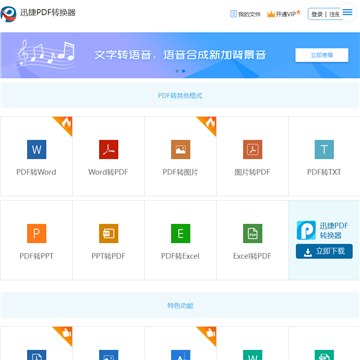Select the first banner carousel dot

coord(177,71)
